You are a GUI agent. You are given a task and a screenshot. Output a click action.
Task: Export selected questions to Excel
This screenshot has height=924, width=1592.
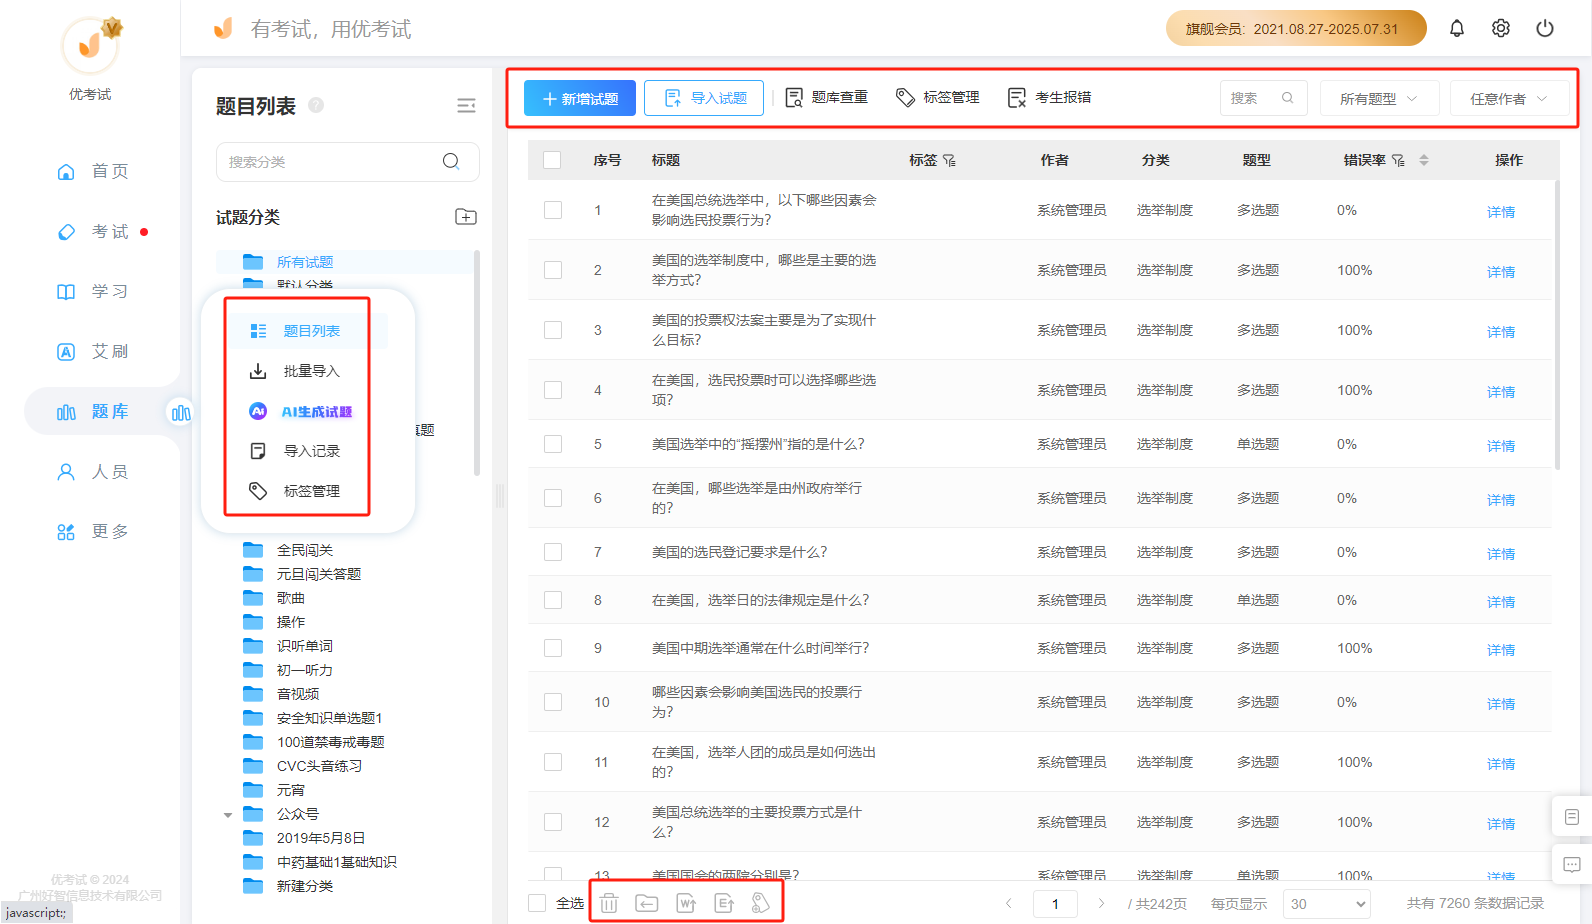tap(724, 903)
